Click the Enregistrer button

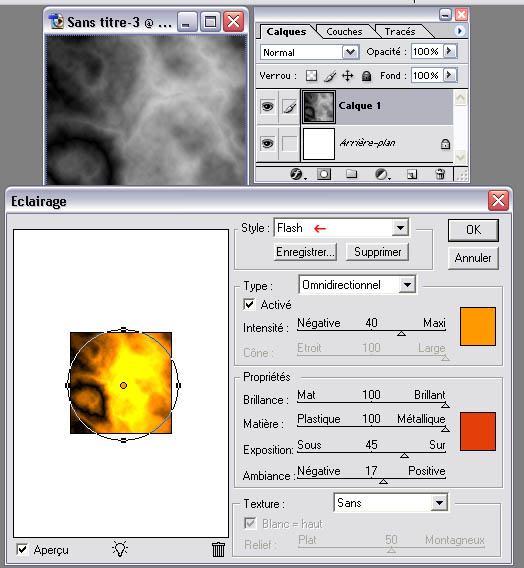tap(305, 252)
